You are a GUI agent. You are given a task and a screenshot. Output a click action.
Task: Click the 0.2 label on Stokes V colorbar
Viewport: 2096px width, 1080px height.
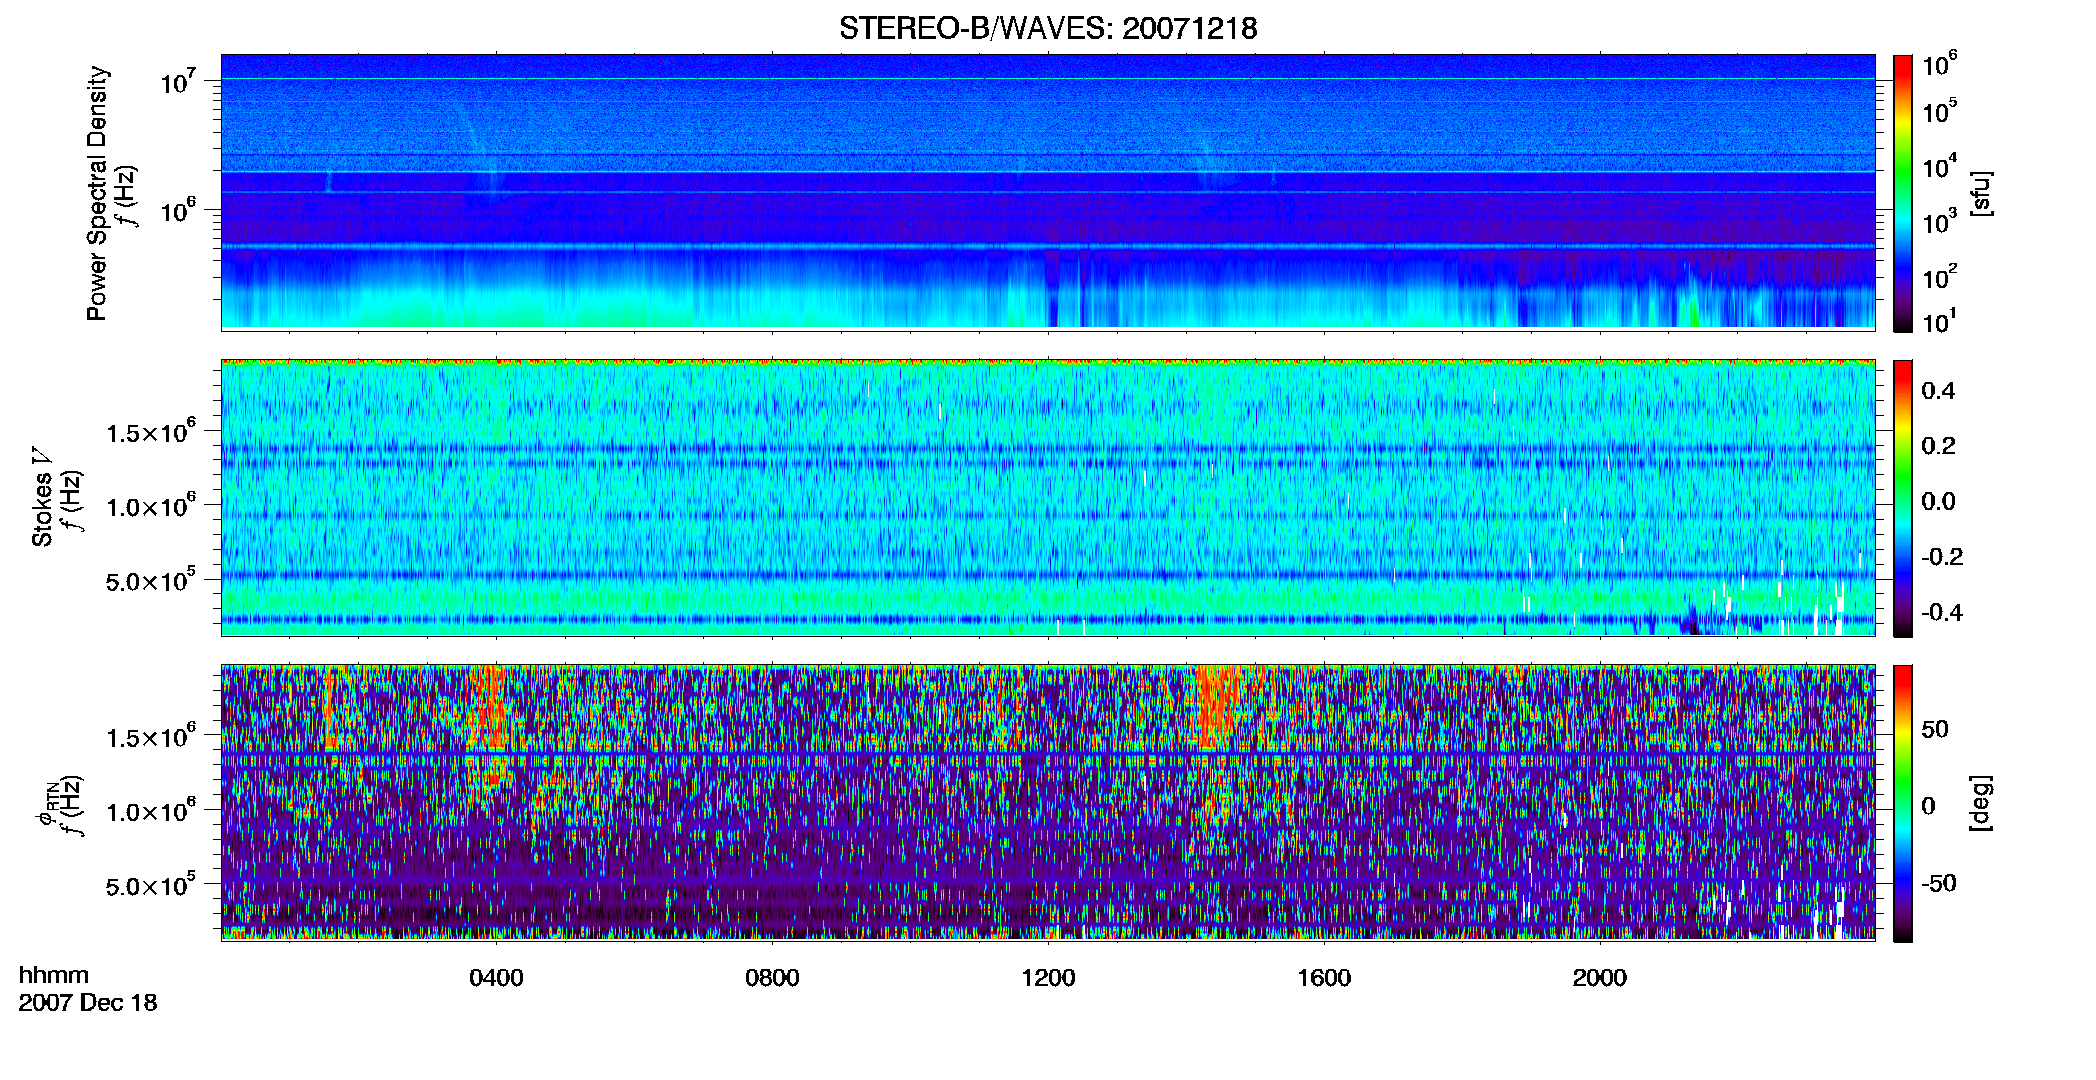[x=1938, y=445]
